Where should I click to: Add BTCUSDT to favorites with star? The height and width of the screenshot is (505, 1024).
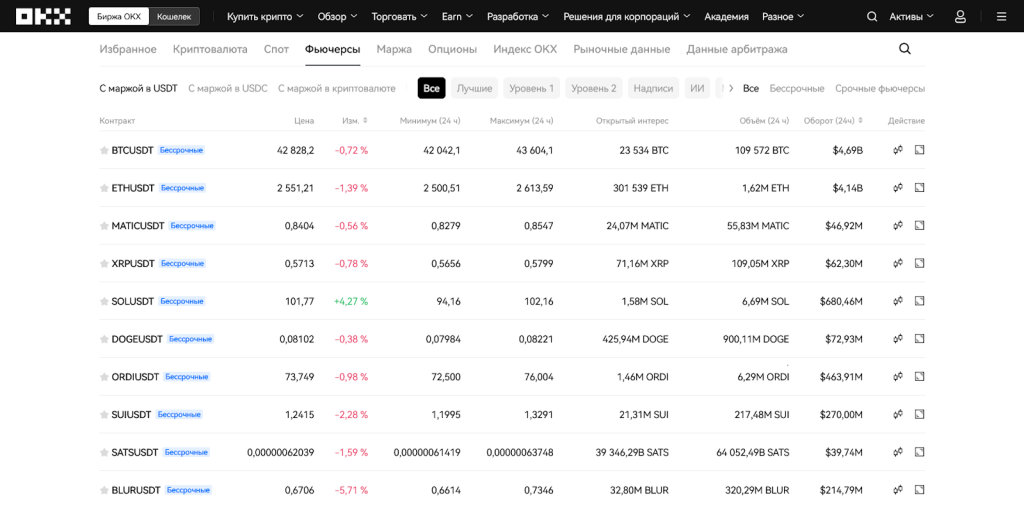[x=104, y=151]
